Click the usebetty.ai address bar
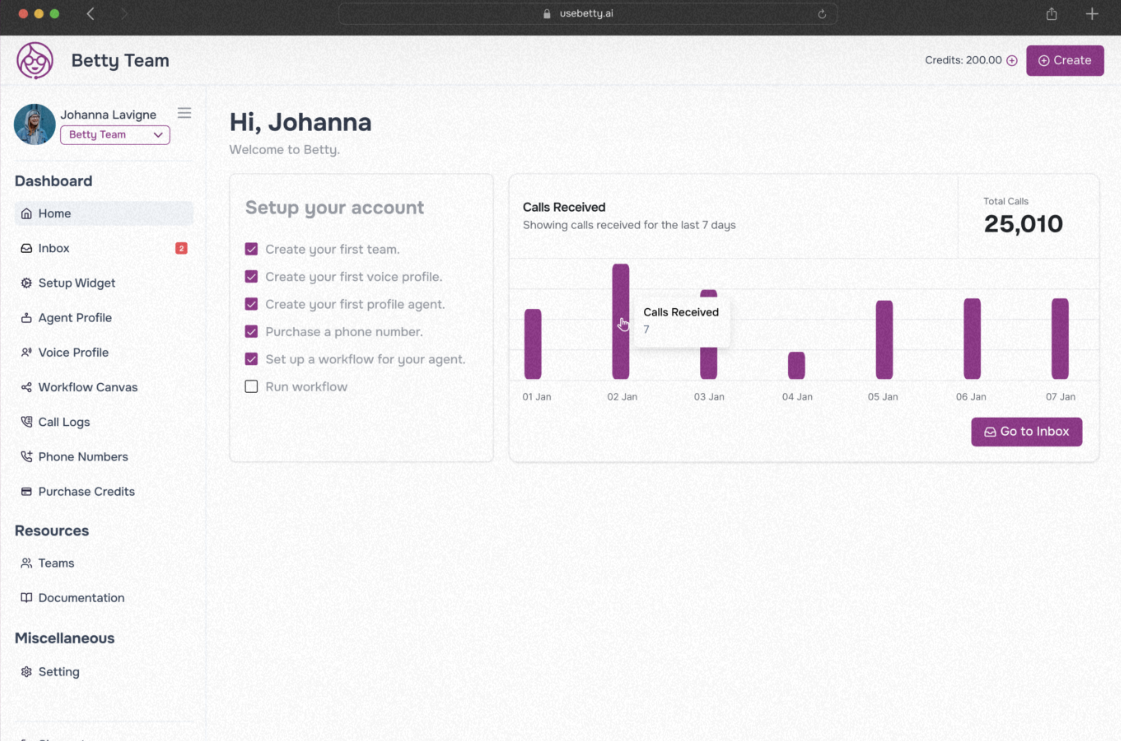Viewport: 1121px width, 741px height. coord(587,14)
